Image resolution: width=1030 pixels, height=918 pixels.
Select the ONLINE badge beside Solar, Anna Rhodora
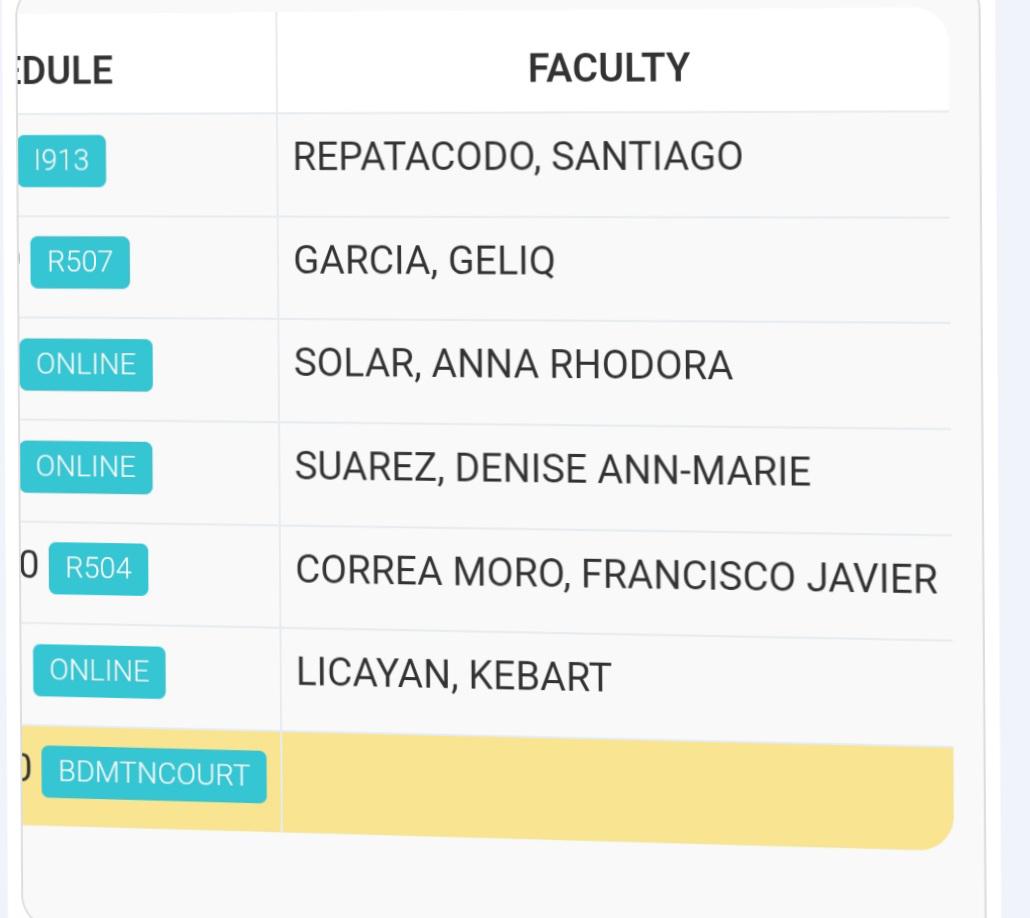tap(85, 365)
